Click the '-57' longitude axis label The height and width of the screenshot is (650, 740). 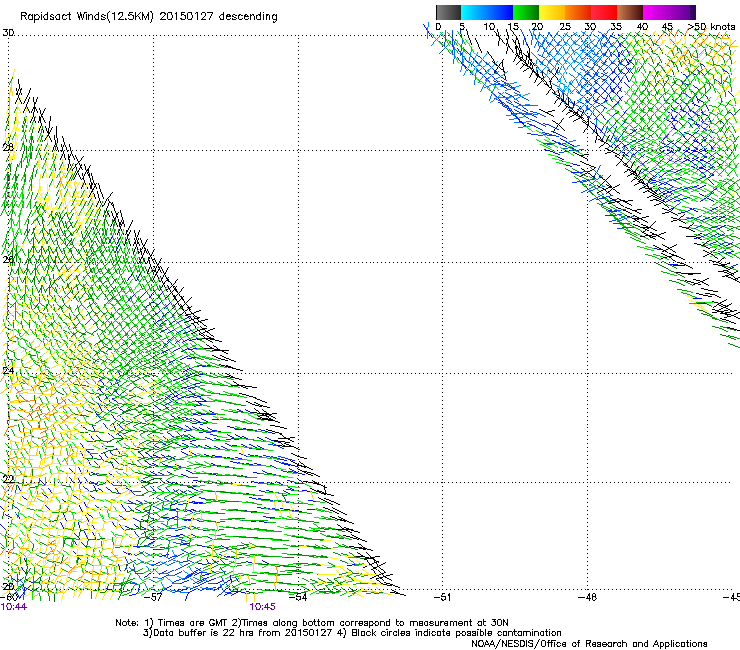(153, 597)
